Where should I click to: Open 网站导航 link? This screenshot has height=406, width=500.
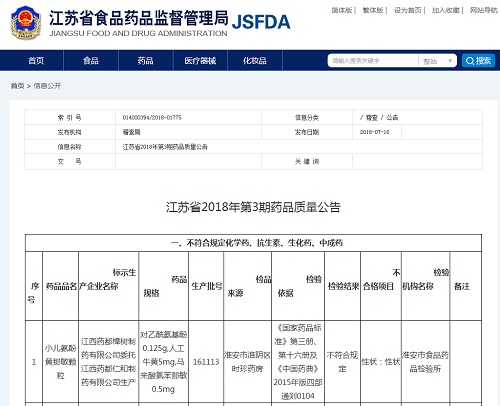(484, 10)
